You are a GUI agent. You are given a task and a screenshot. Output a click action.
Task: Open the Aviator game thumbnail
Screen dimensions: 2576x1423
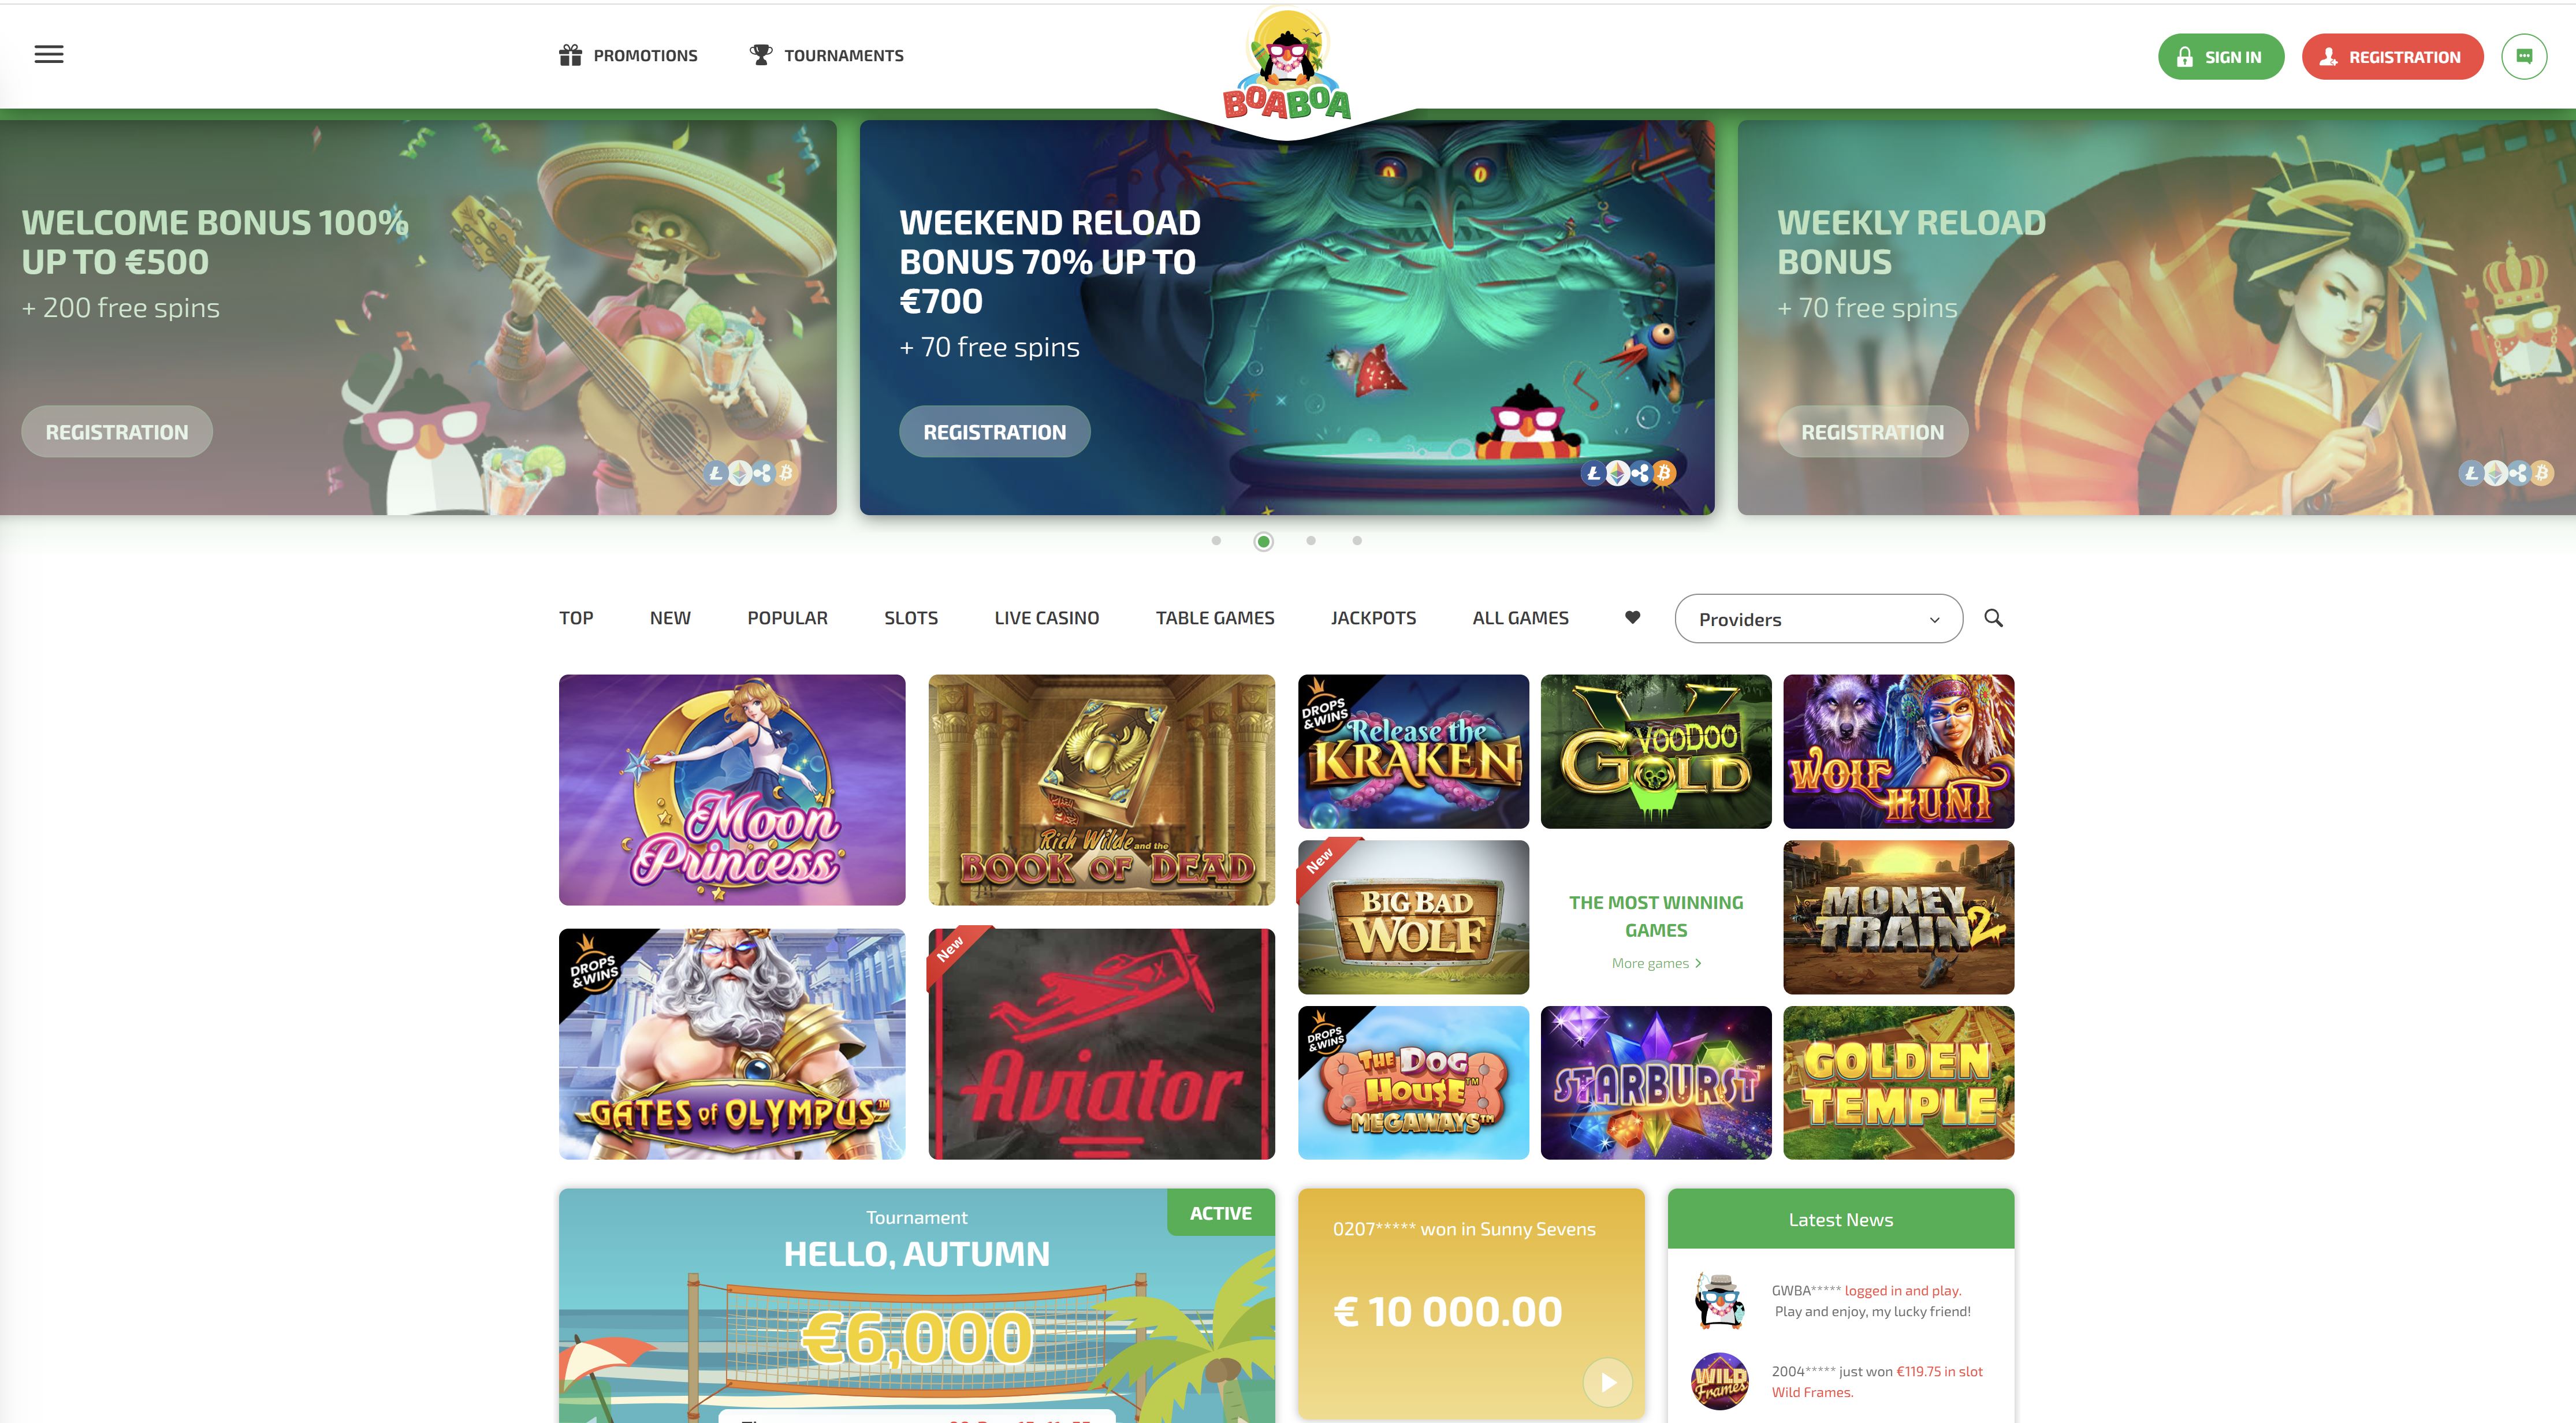(x=1101, y=1044)
